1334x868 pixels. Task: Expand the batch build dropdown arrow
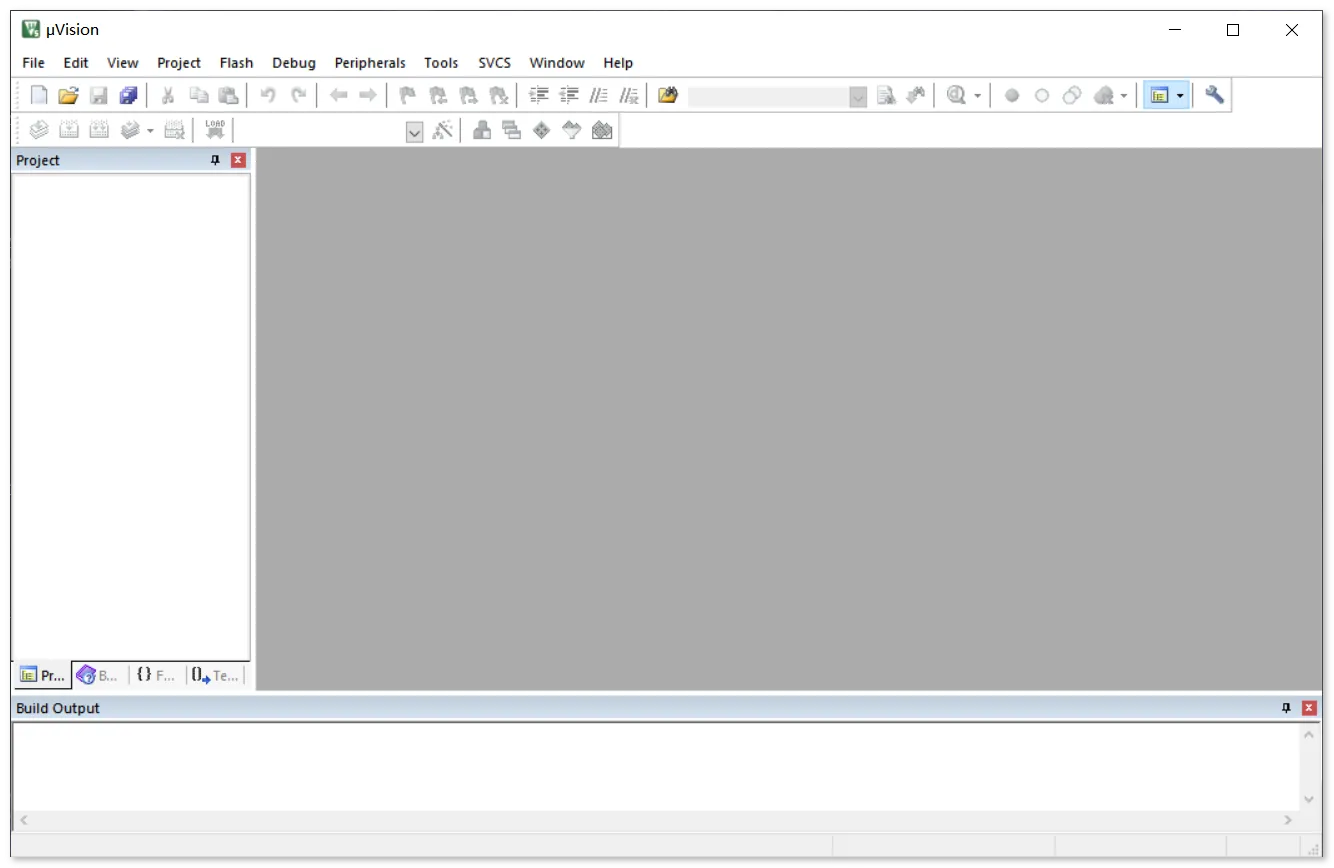[x=150, y=131]
